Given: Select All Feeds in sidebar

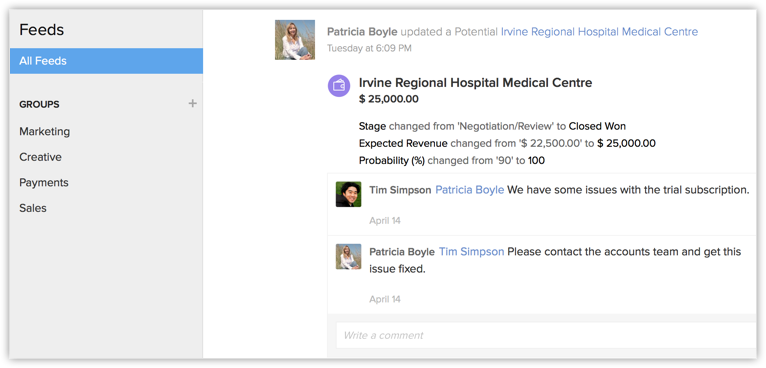Looking at the screenshot, I should coord(106,61).
